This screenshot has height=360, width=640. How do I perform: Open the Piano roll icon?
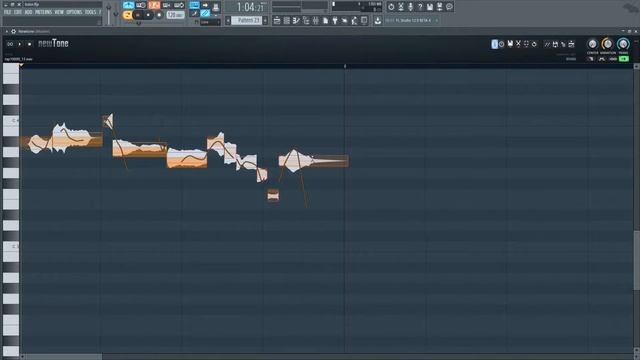296,20
